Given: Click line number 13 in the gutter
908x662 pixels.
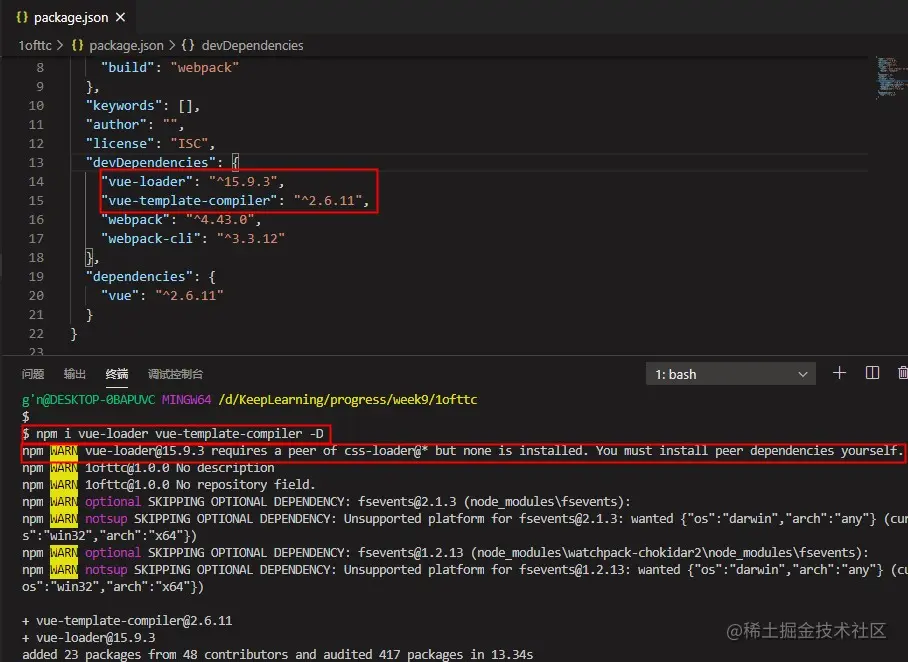Looking at the screenshot, I should [x=36, y=163].
